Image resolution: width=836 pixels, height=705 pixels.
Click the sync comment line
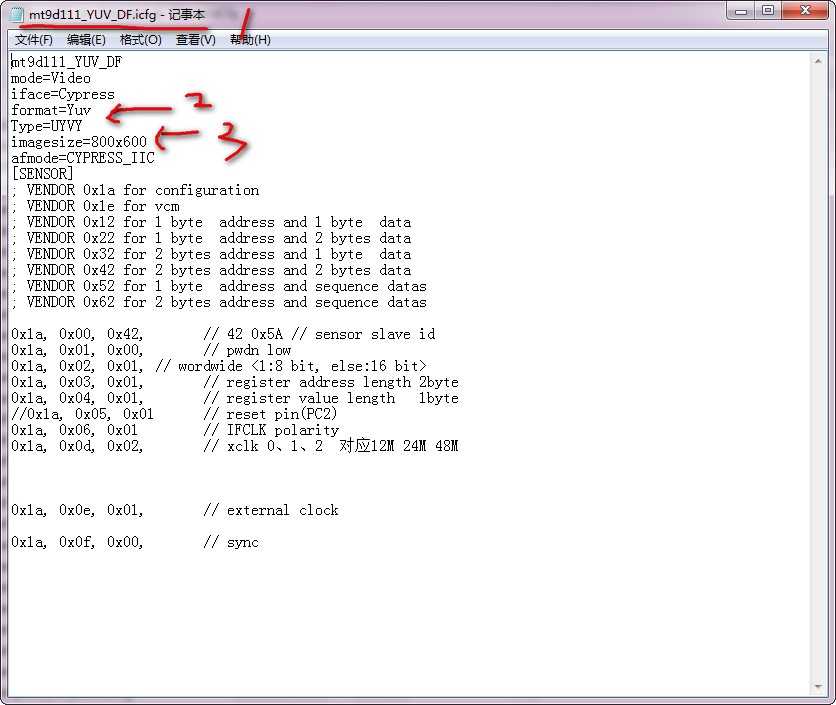pyautogui.click(x=135, y=542)
